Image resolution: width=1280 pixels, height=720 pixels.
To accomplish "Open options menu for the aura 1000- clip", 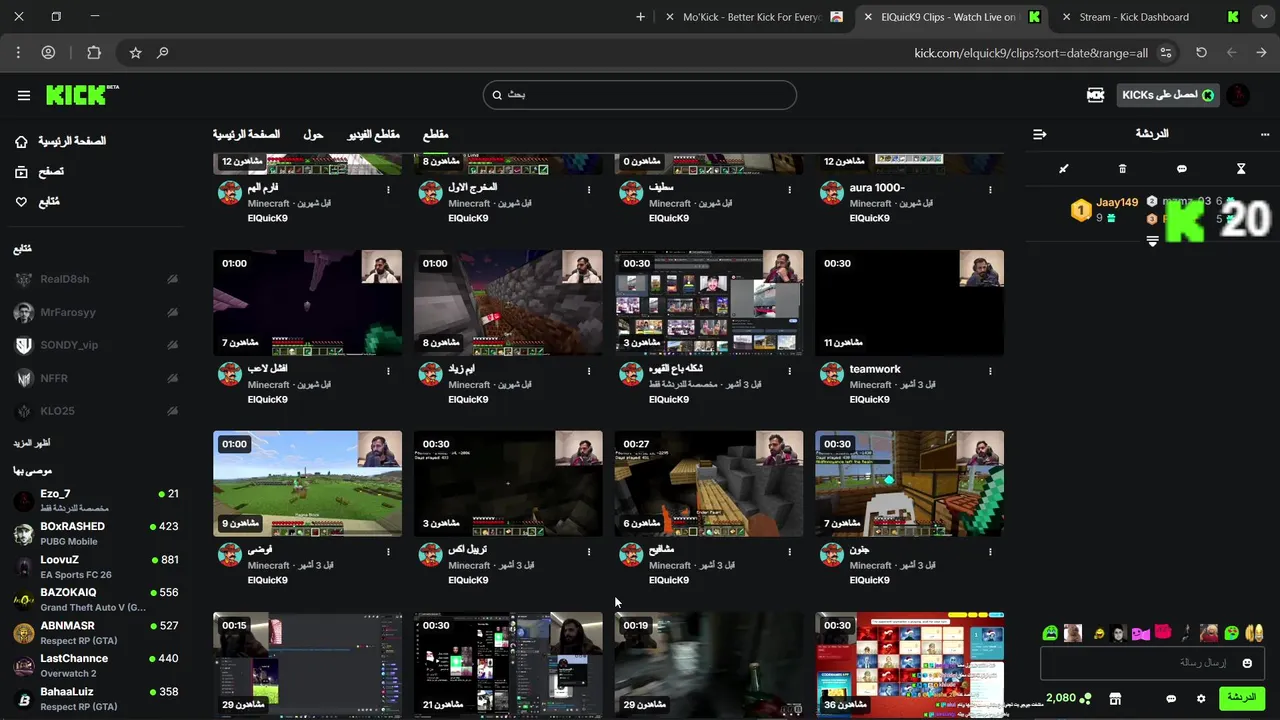I will click(990, 190).
